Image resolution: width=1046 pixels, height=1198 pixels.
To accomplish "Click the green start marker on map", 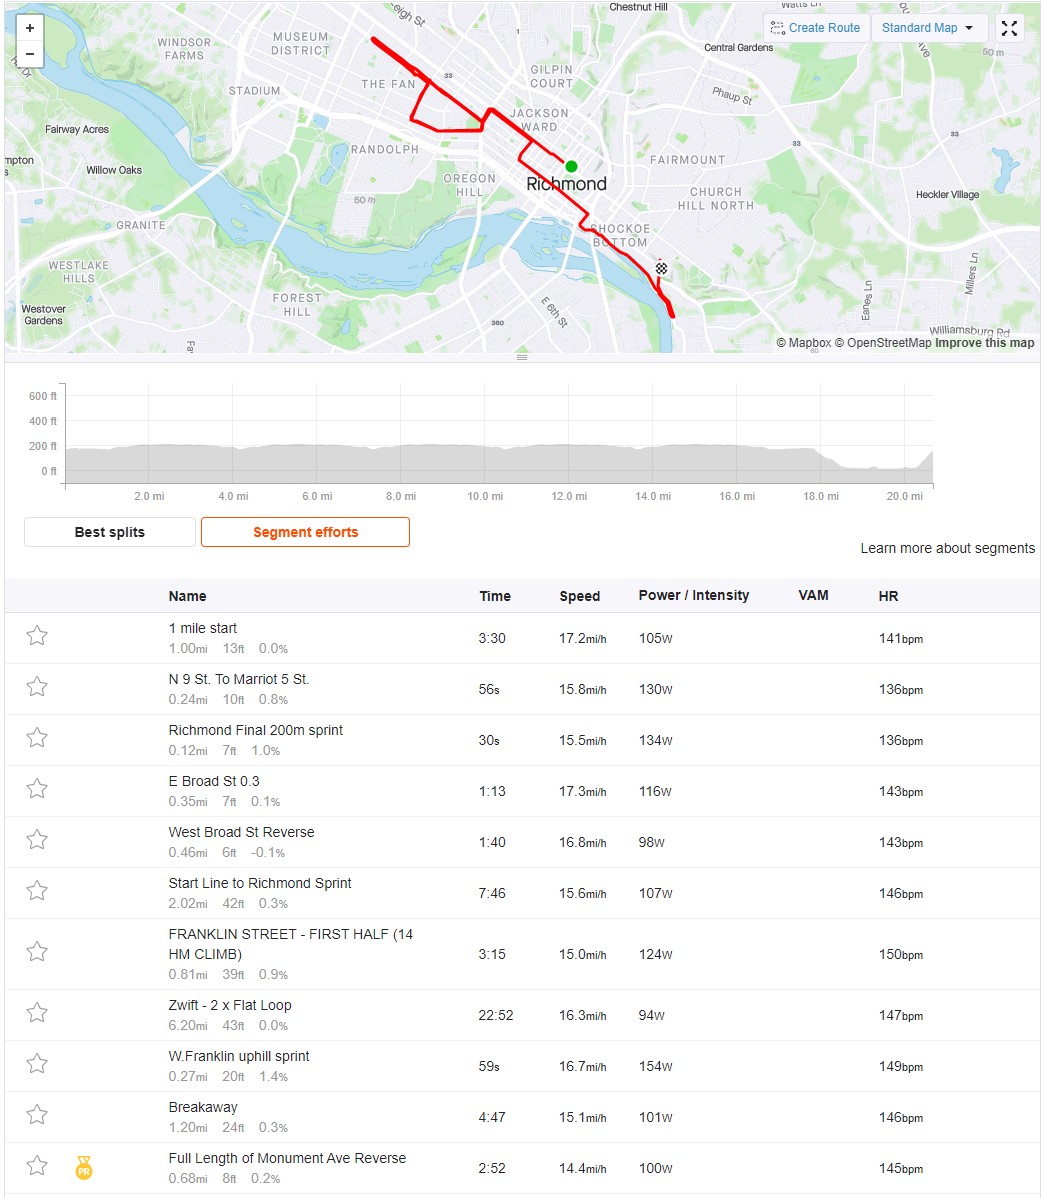I will coord(571,166).
